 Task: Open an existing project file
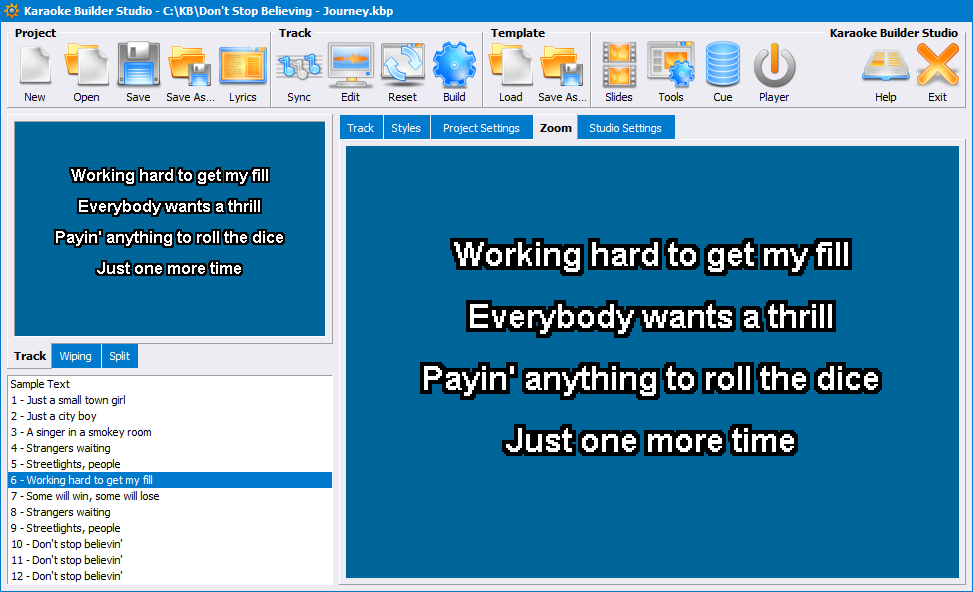point(86,73)
